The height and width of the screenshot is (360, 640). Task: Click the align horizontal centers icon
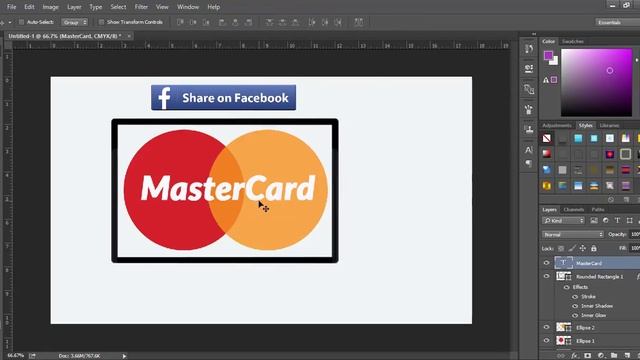(x=236, y=22)
